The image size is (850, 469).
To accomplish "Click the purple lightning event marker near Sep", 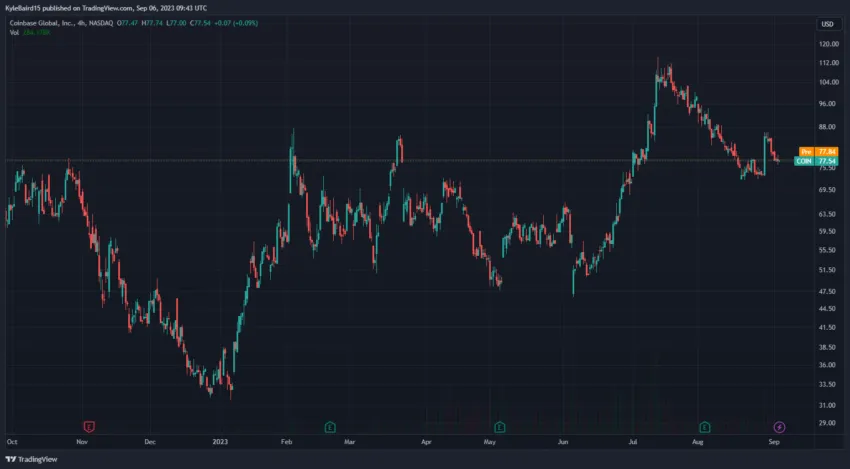I will [779, 427].
